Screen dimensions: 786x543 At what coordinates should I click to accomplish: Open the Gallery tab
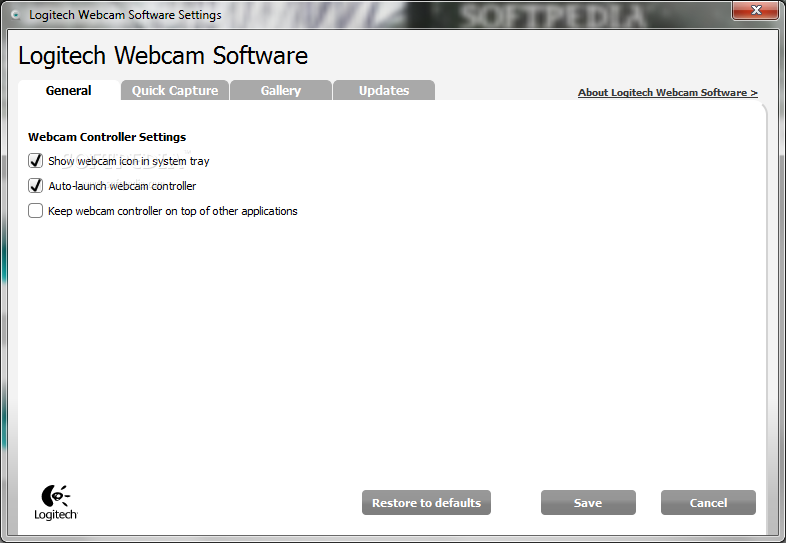click(x=281, y=90)
